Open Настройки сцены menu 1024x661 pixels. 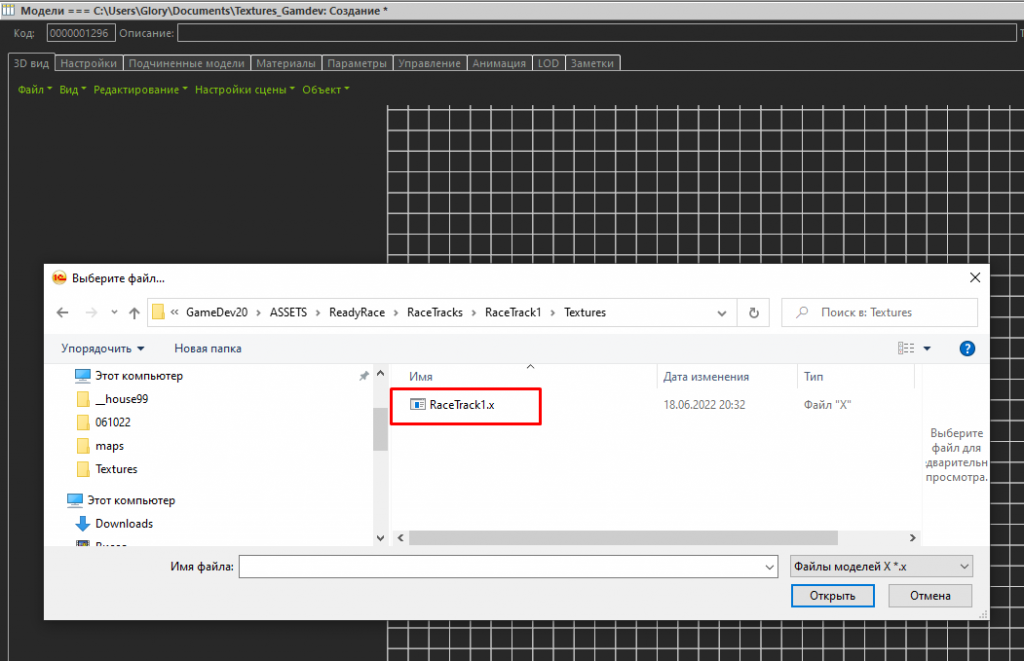(245, 89)
